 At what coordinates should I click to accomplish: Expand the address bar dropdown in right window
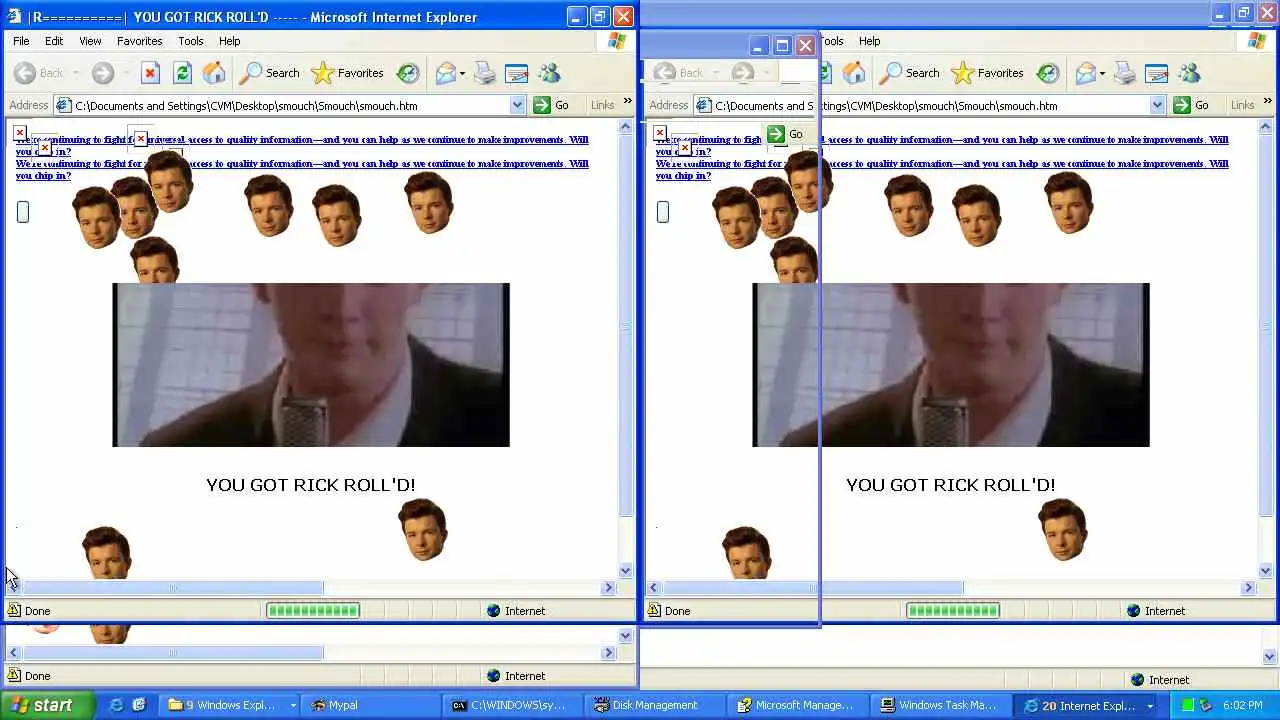pos(1157,105)
